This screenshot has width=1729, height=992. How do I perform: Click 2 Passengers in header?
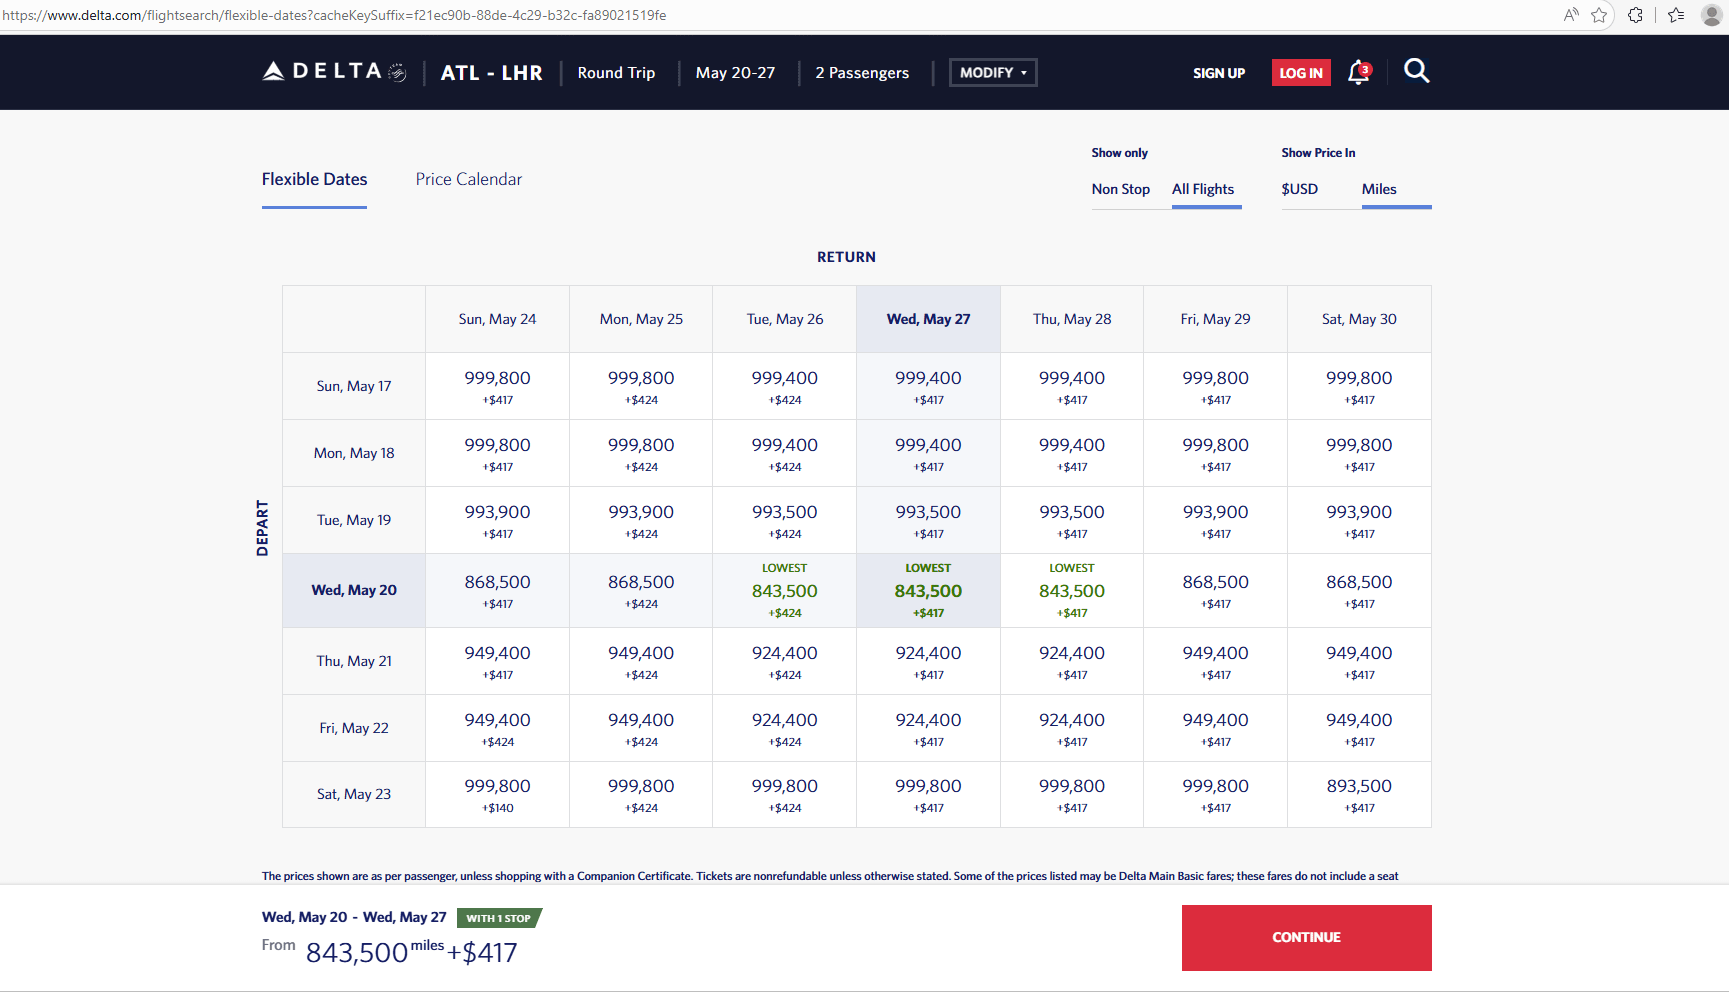coord(862,73)
